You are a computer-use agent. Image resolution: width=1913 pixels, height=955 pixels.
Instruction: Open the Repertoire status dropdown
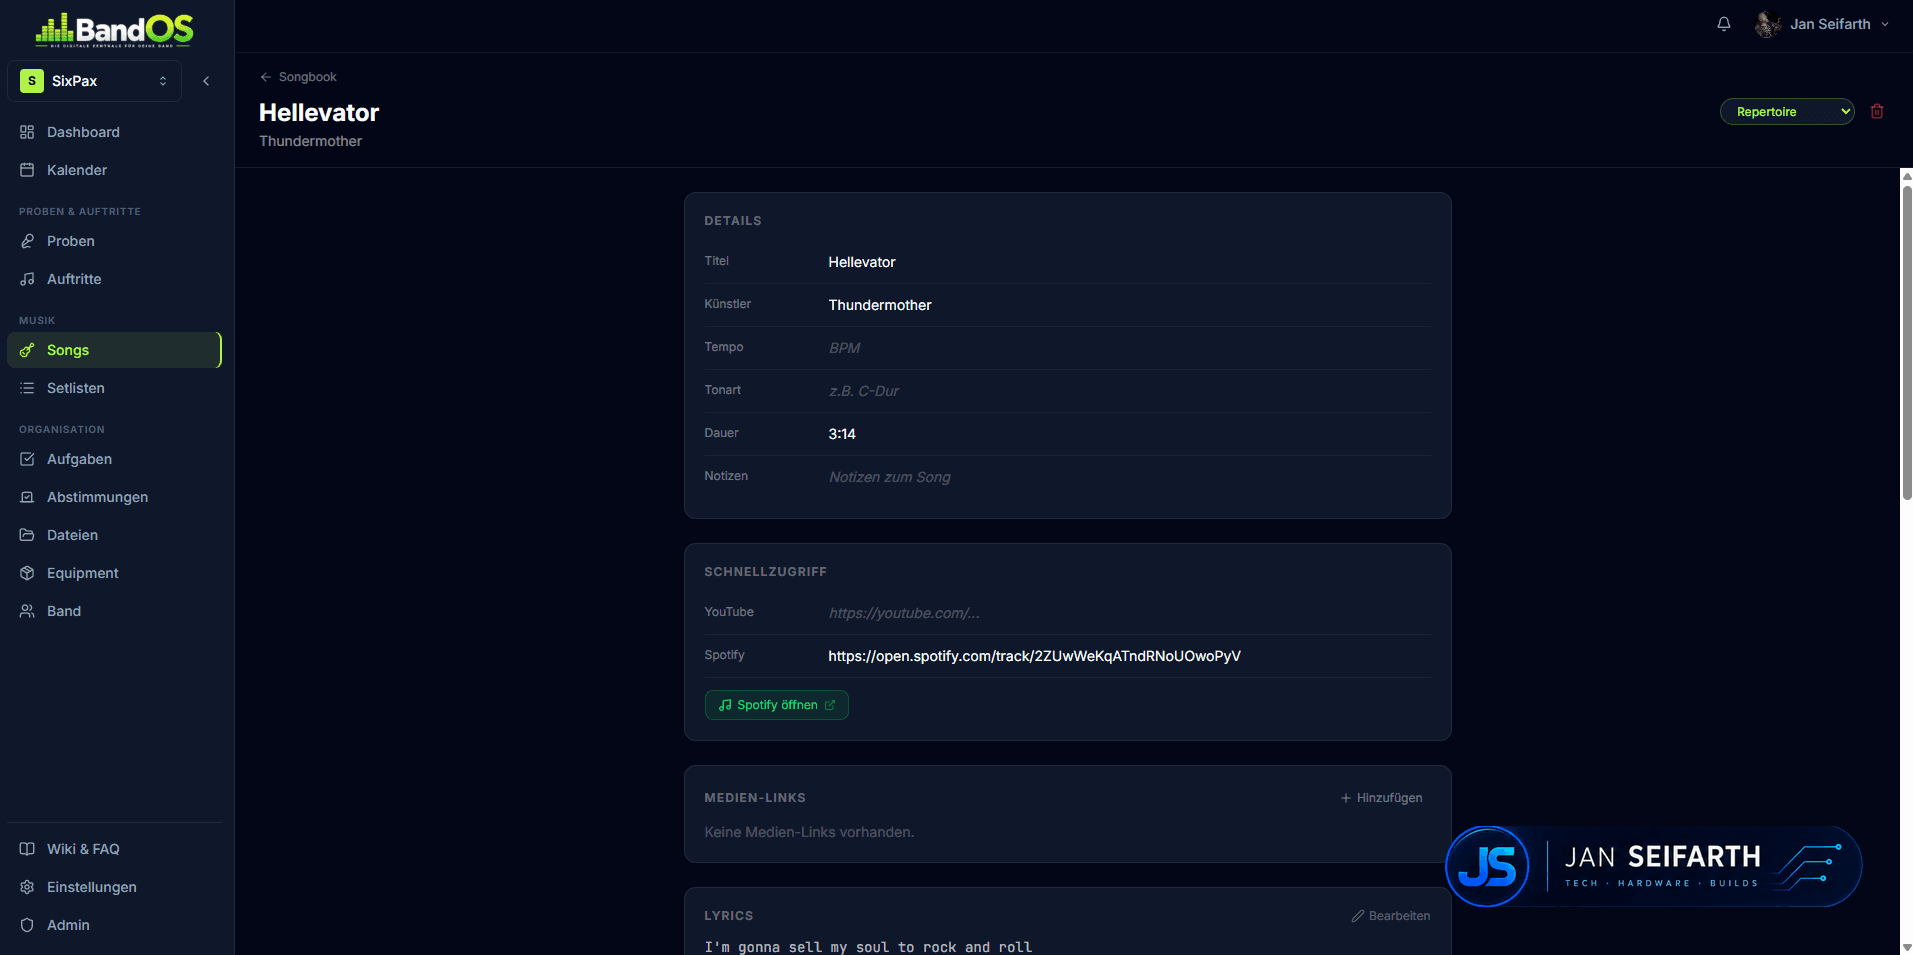(1787, 112)
